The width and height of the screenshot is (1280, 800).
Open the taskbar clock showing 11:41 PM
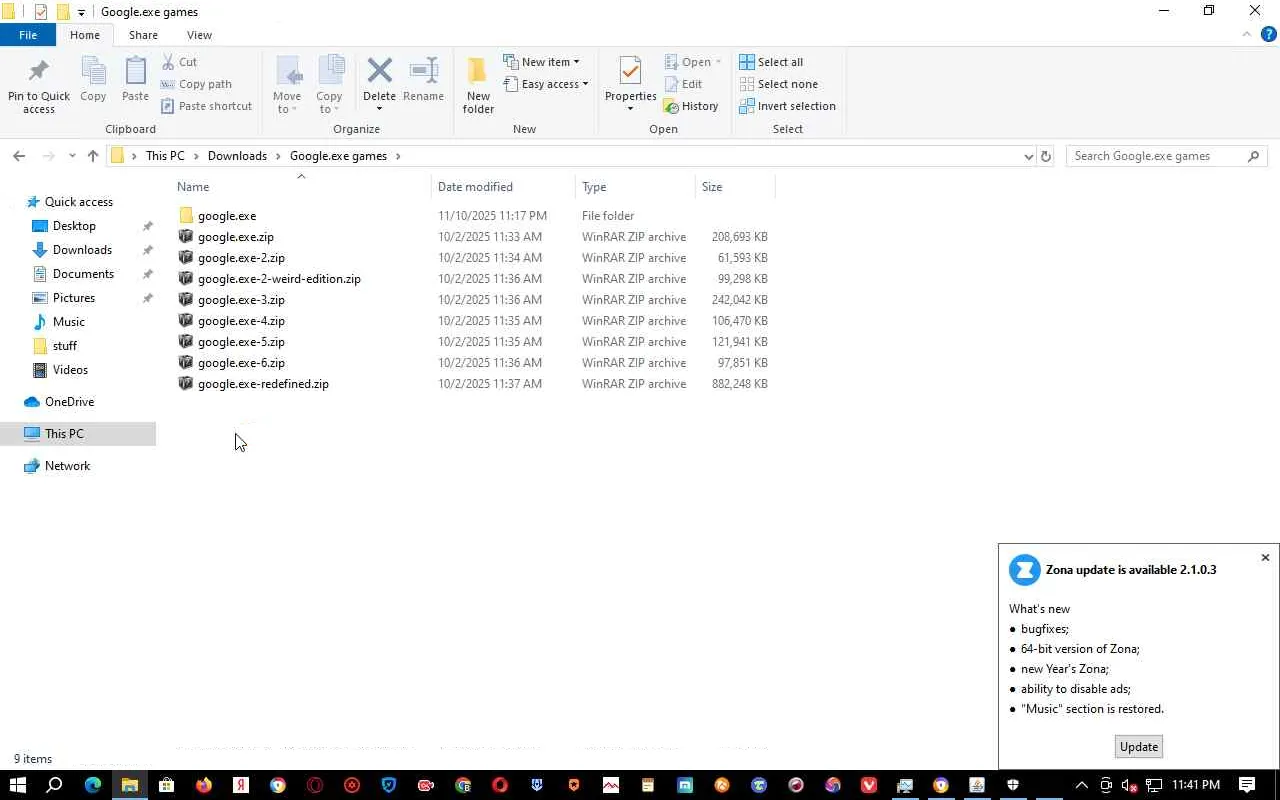1196,785
